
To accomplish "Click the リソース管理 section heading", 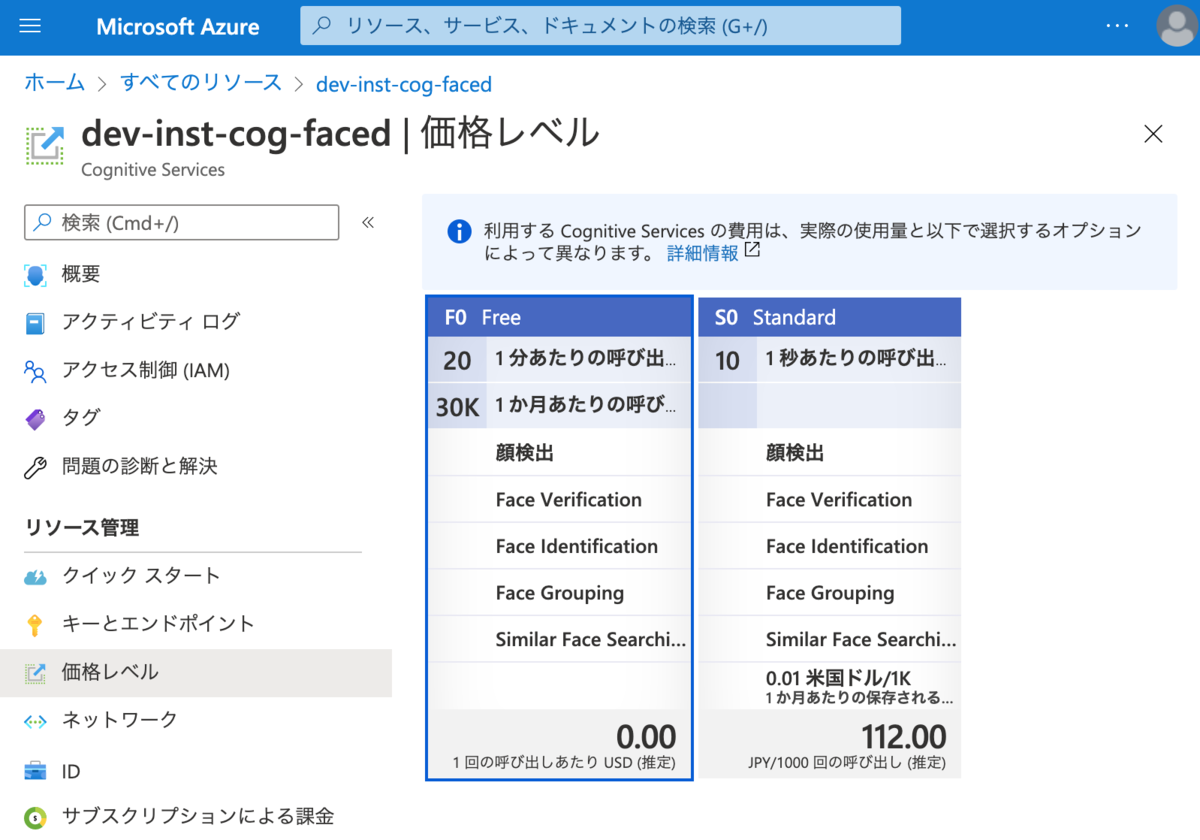I will point(82,528).
